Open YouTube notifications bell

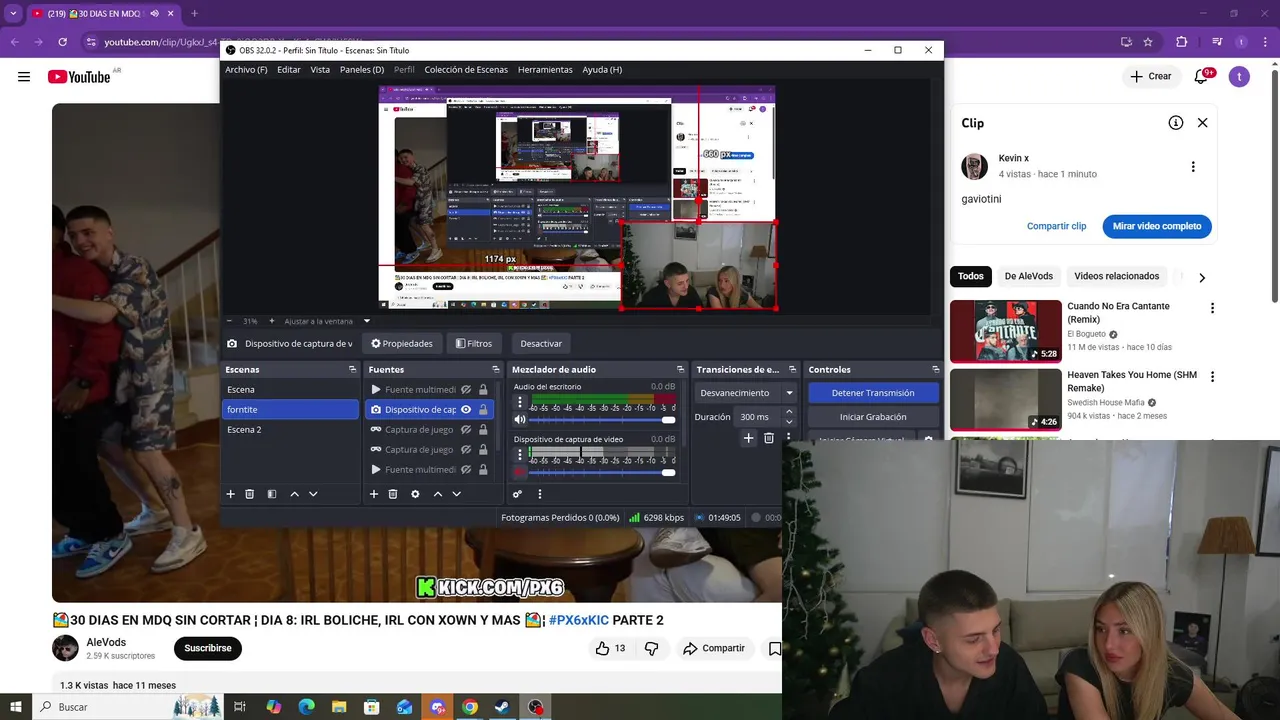(x=1202, y=77)
